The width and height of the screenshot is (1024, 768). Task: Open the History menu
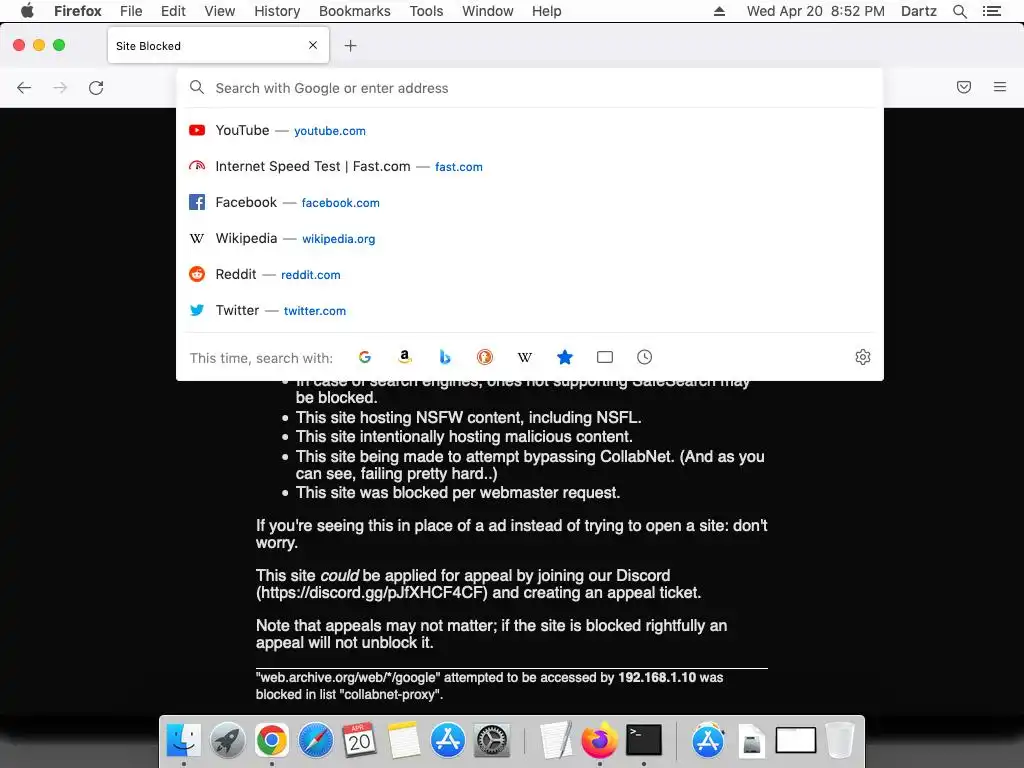[x=277, y=11]
